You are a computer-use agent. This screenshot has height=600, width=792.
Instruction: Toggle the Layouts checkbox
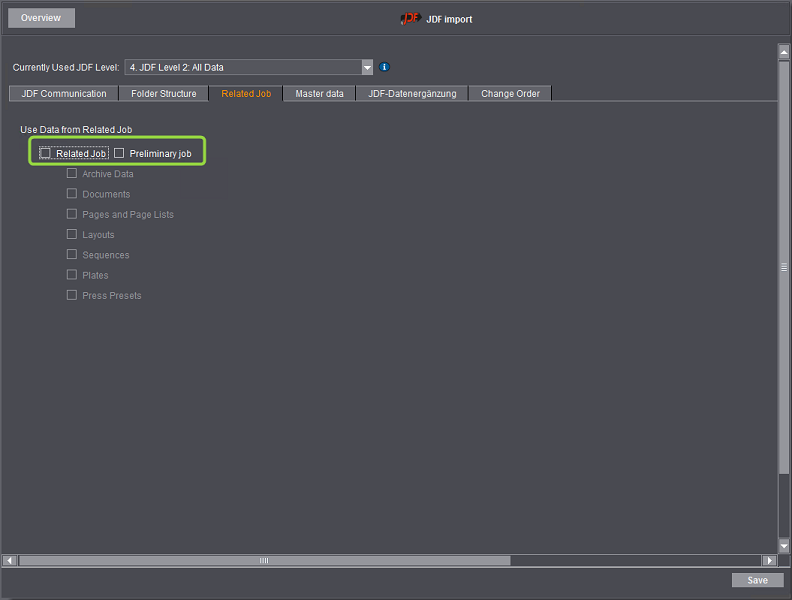[72, 234]
